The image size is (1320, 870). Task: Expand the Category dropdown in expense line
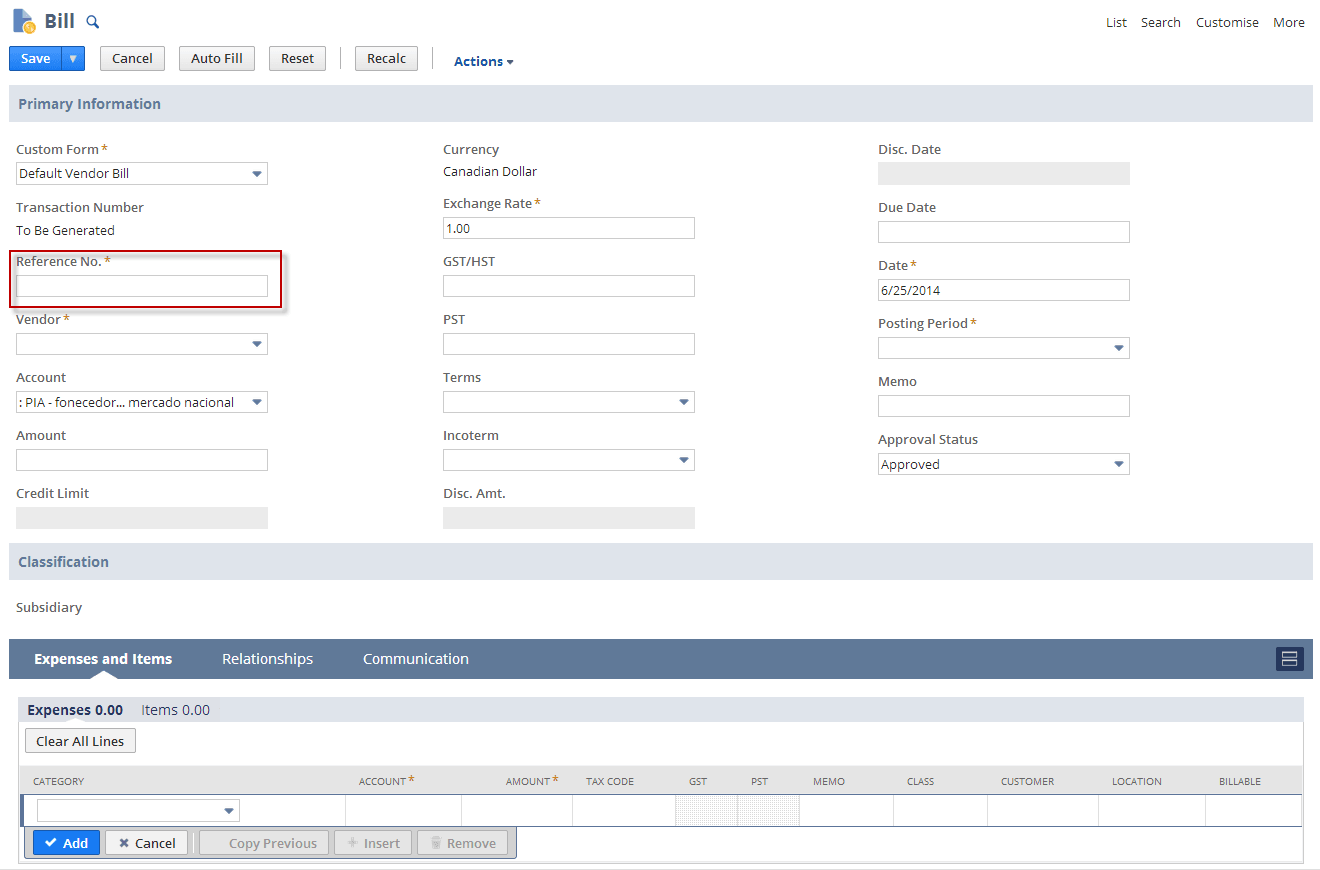230,811
